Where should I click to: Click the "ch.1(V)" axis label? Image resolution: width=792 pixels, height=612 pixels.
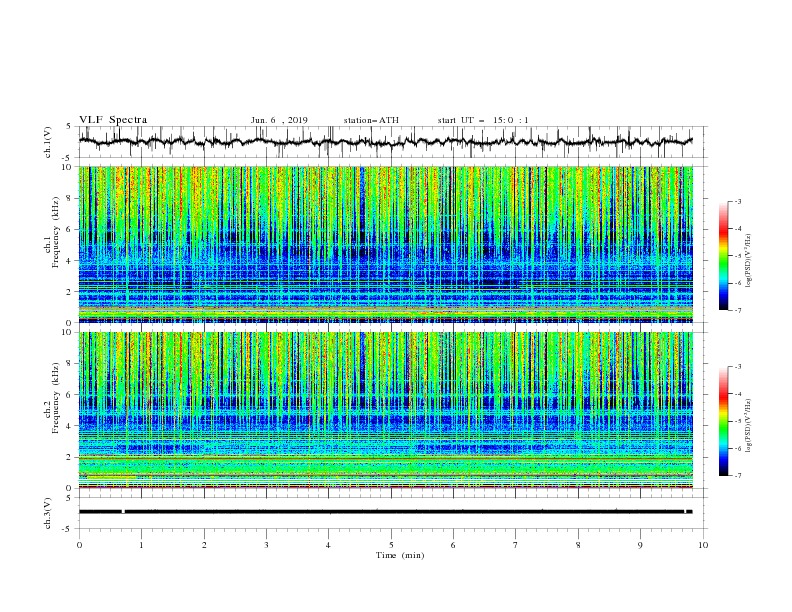pyautogui.click(x=48, y=142)
